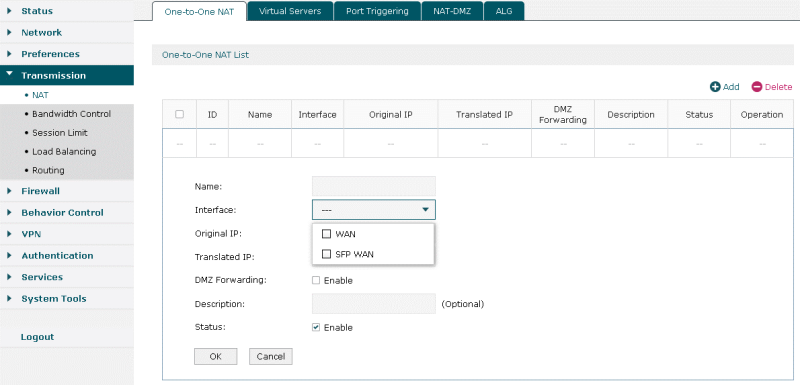Check the SFP WAN interface option

tap(327, 254)
